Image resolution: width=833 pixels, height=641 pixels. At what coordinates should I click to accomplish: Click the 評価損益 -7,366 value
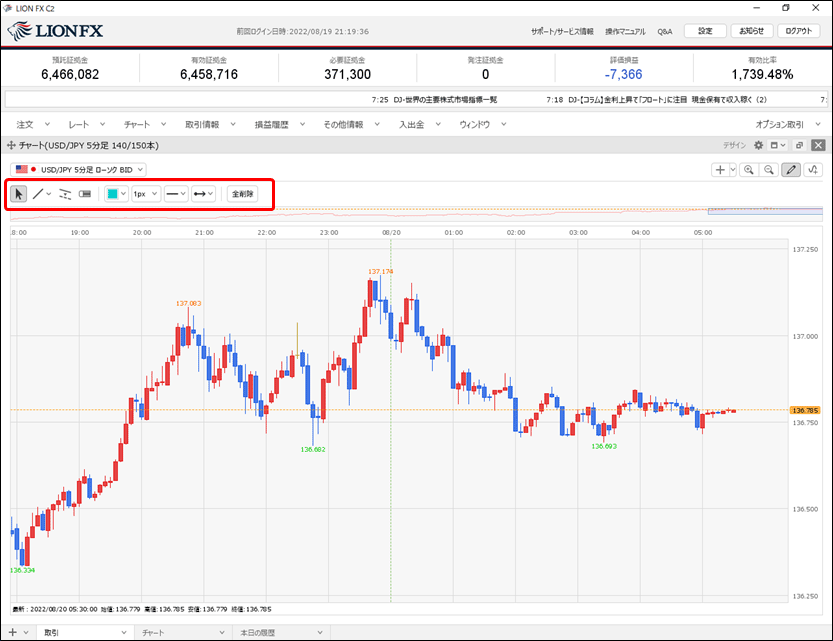pos(623,74)
